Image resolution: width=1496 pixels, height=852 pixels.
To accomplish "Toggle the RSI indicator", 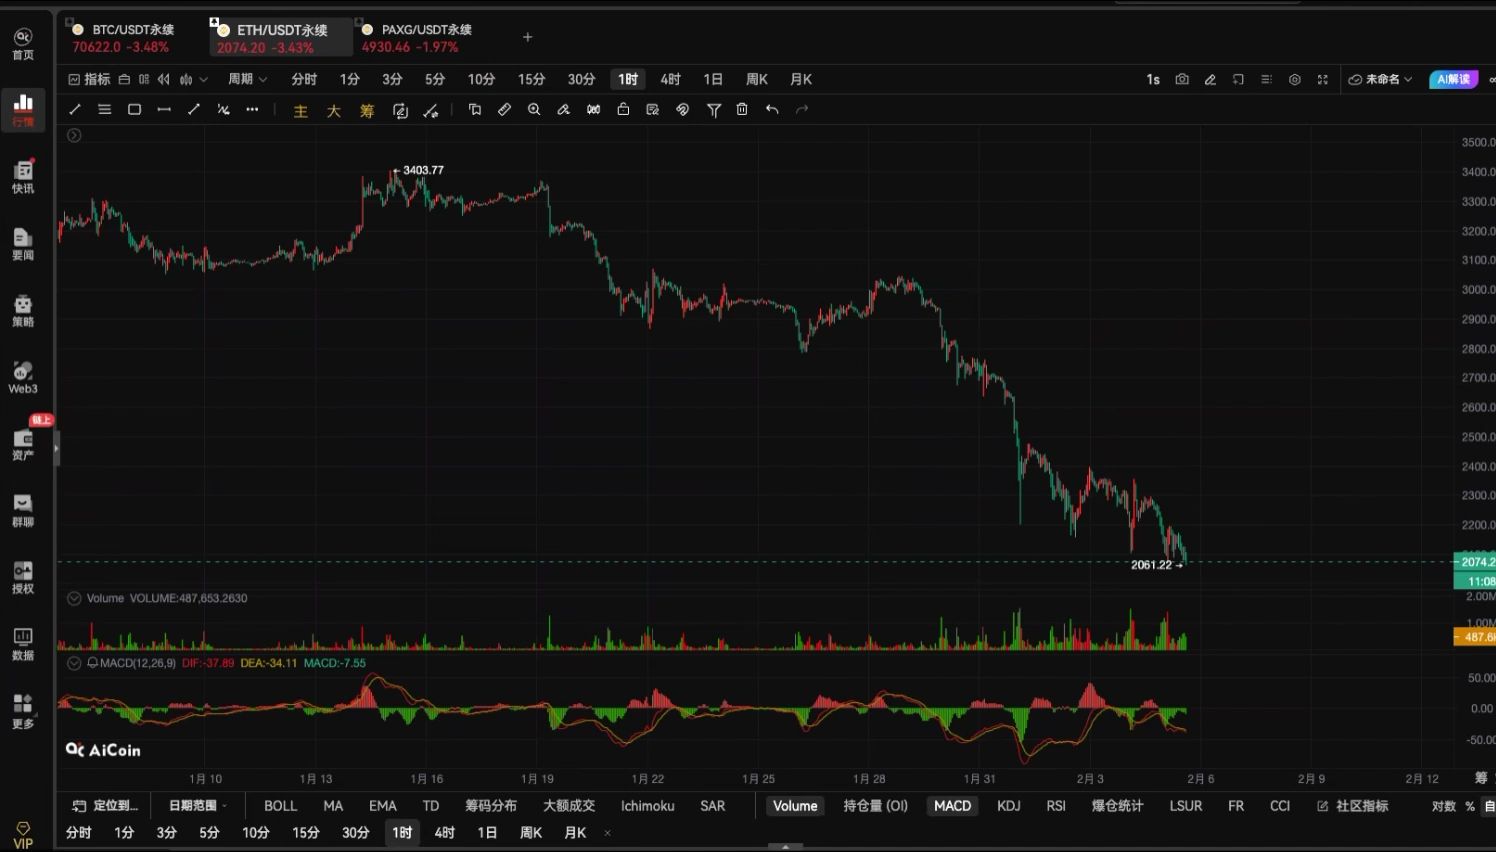I will [1056, 806].
